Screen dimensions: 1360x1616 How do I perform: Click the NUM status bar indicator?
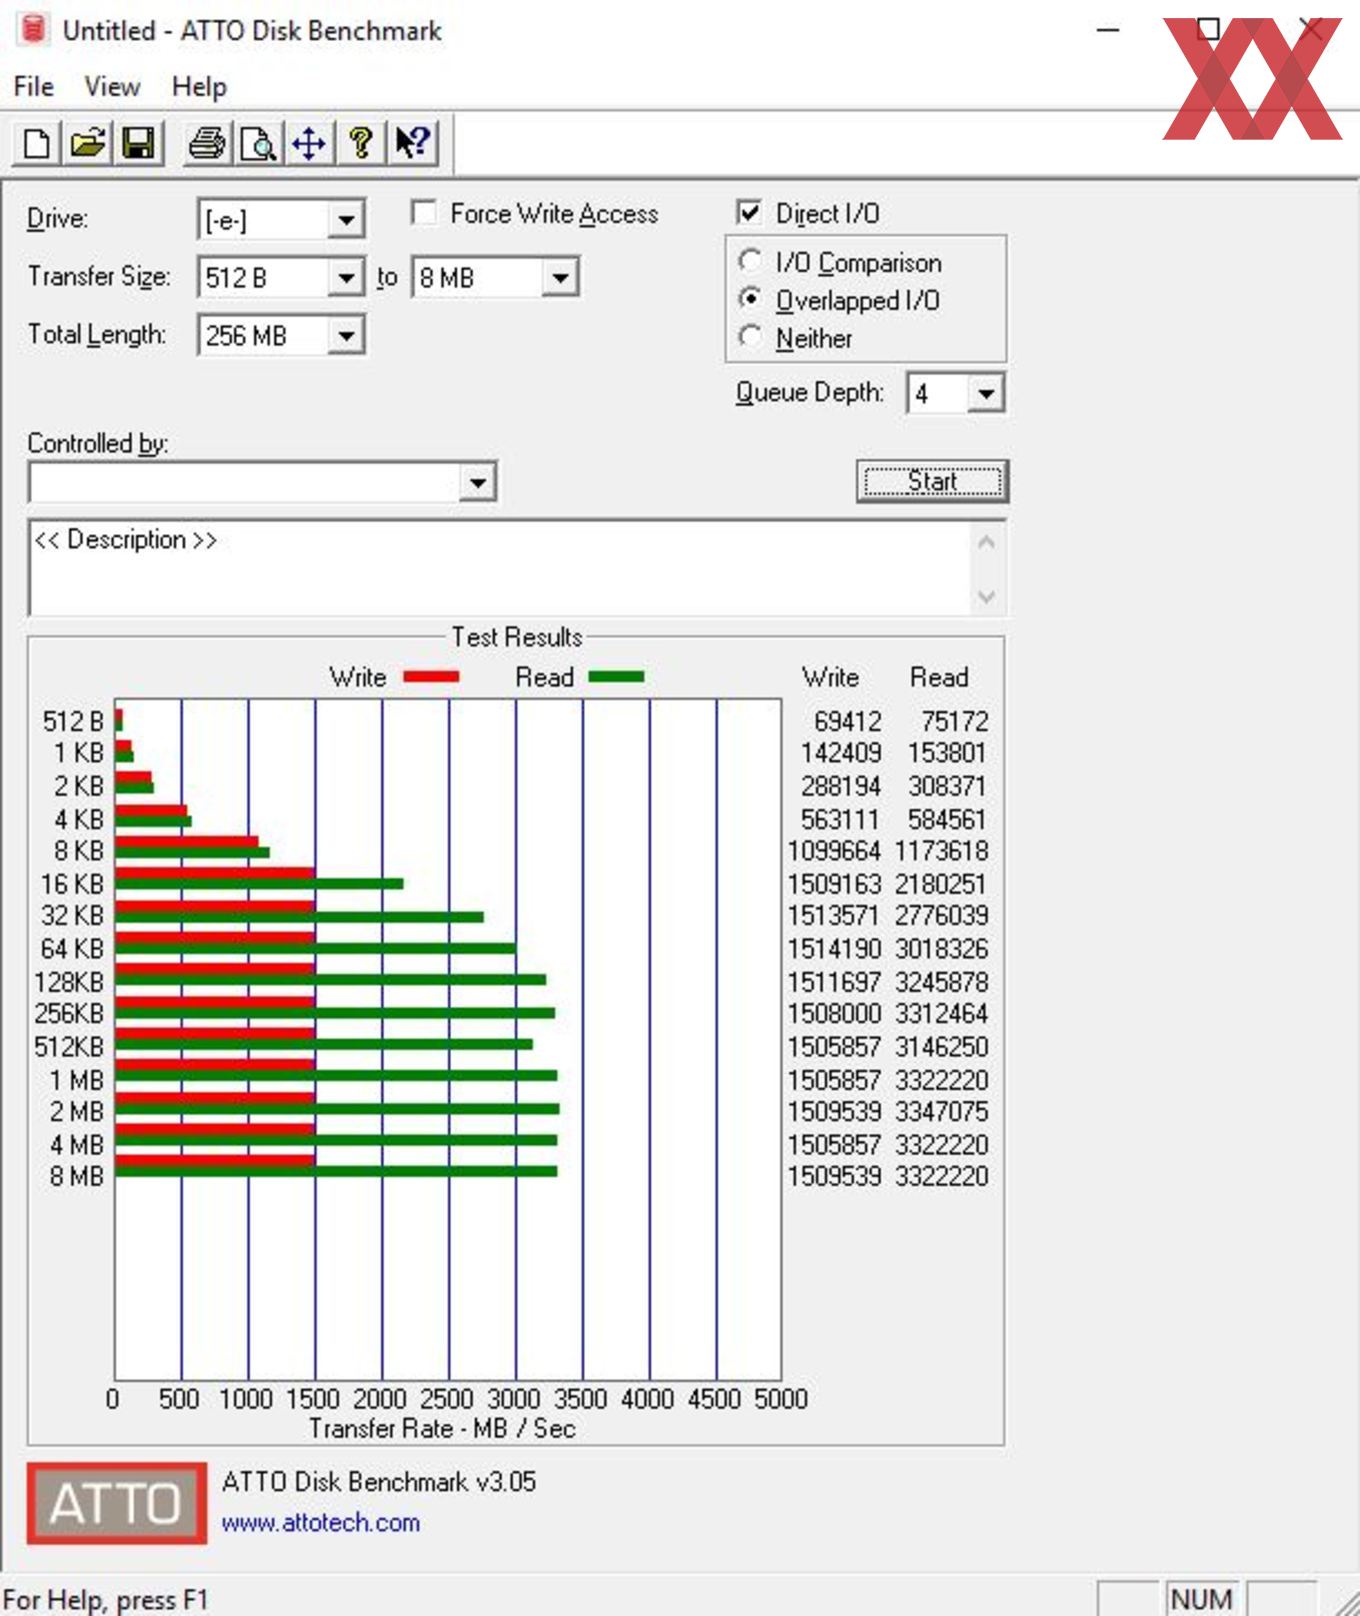pyautogui.click(x=1201, y=1599)
